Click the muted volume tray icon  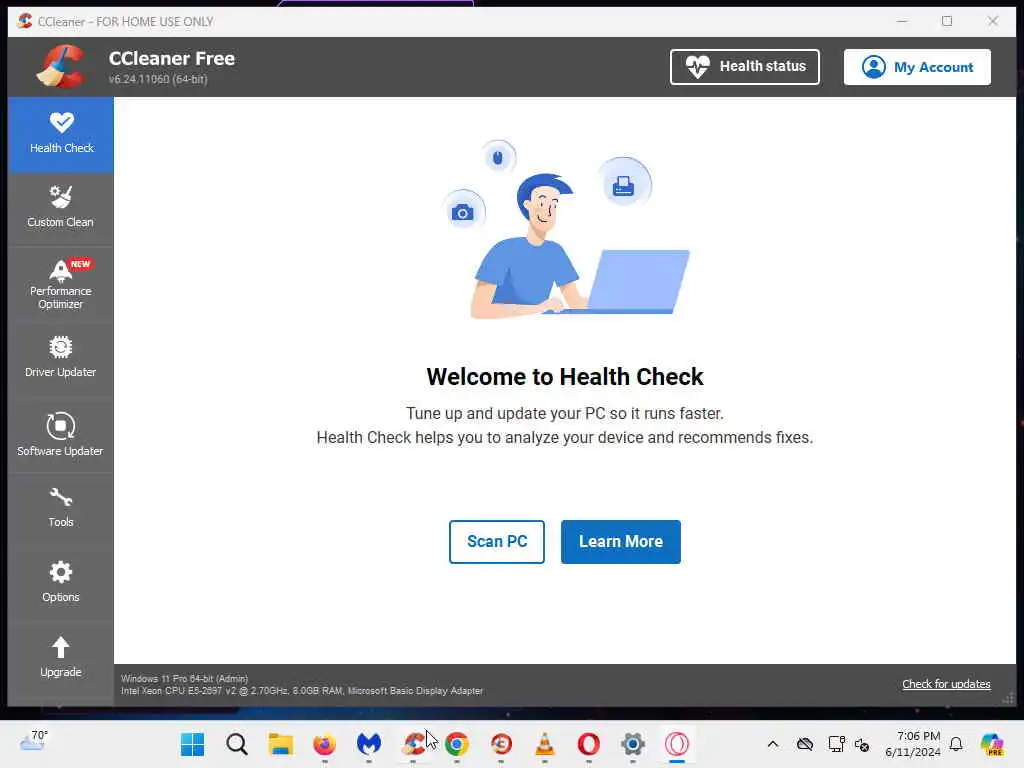861,744
